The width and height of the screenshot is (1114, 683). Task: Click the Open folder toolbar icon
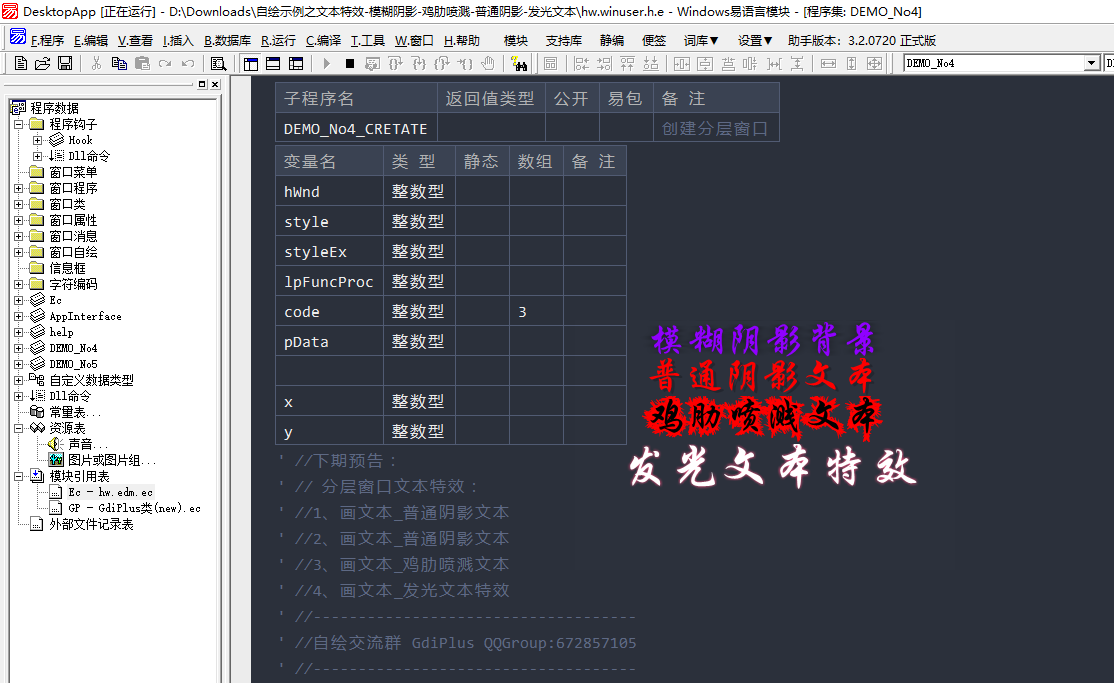click(x=43, y=63)
